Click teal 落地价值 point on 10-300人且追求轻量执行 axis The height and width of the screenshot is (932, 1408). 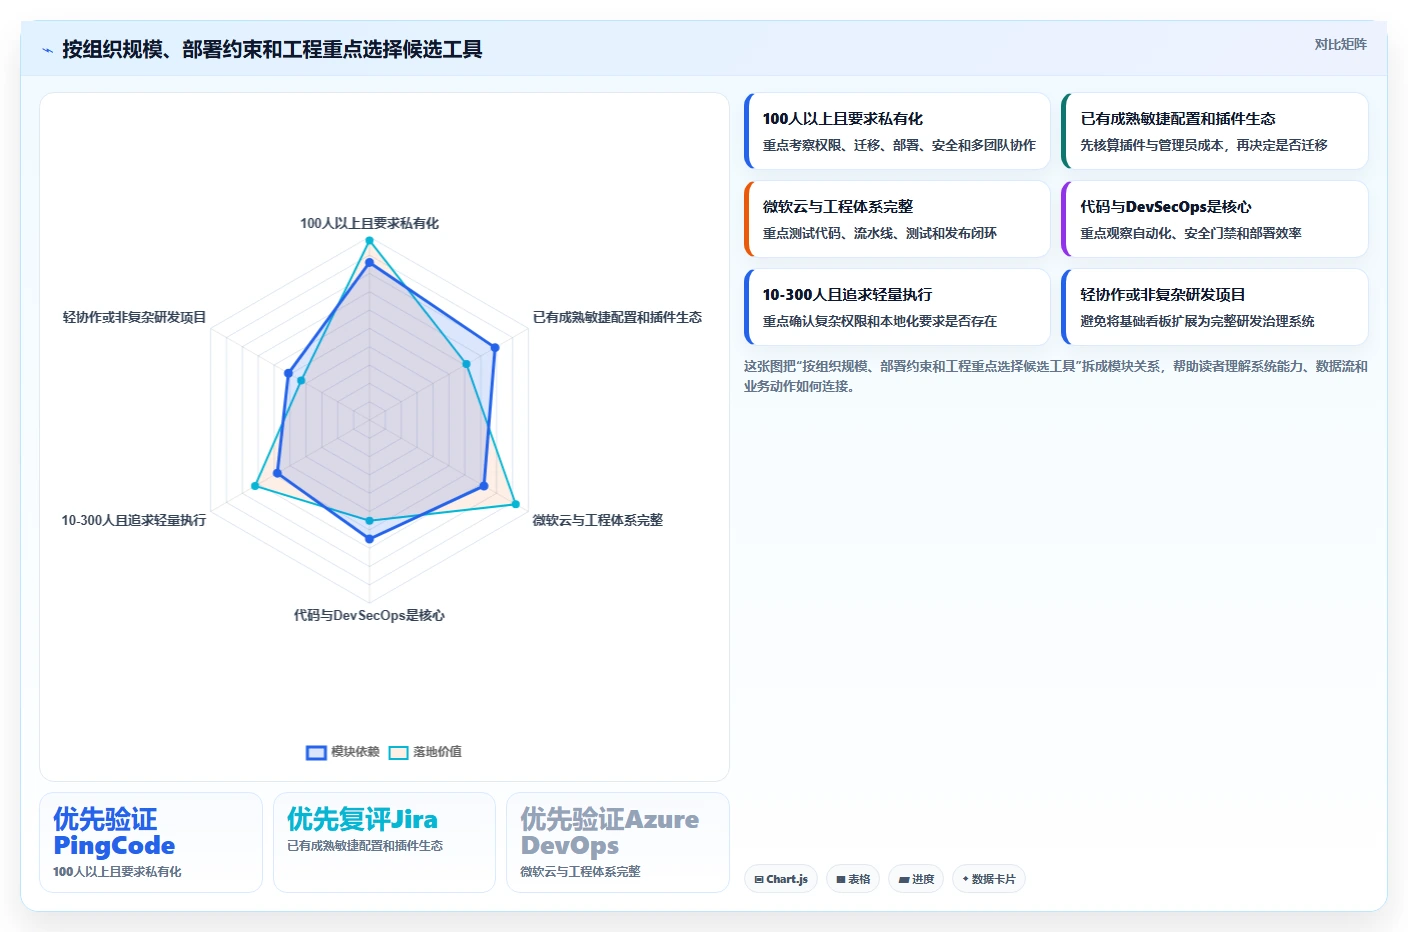point(255,486)
